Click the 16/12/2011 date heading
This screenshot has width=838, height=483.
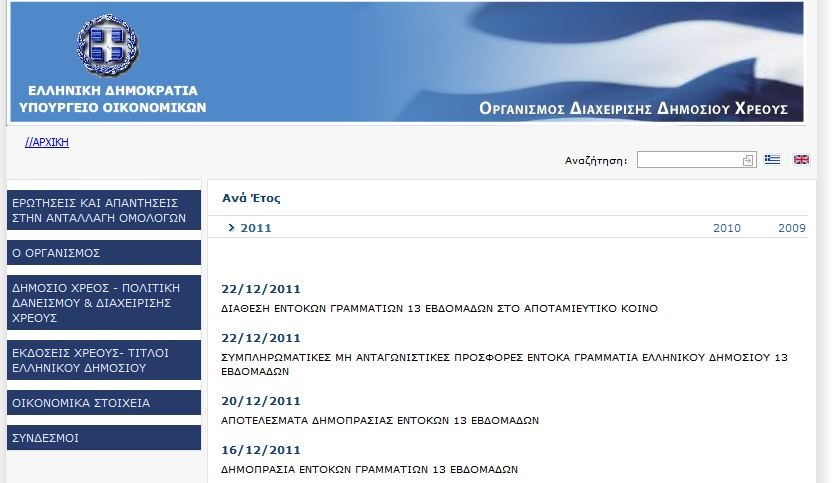261,450
